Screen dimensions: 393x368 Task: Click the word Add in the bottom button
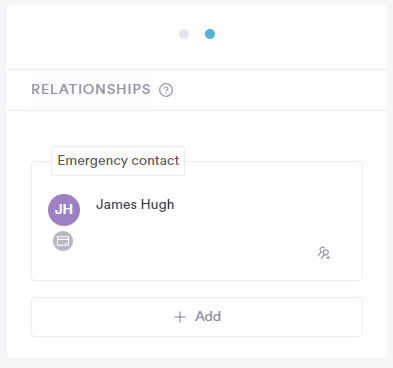click(x=208, y=316)
